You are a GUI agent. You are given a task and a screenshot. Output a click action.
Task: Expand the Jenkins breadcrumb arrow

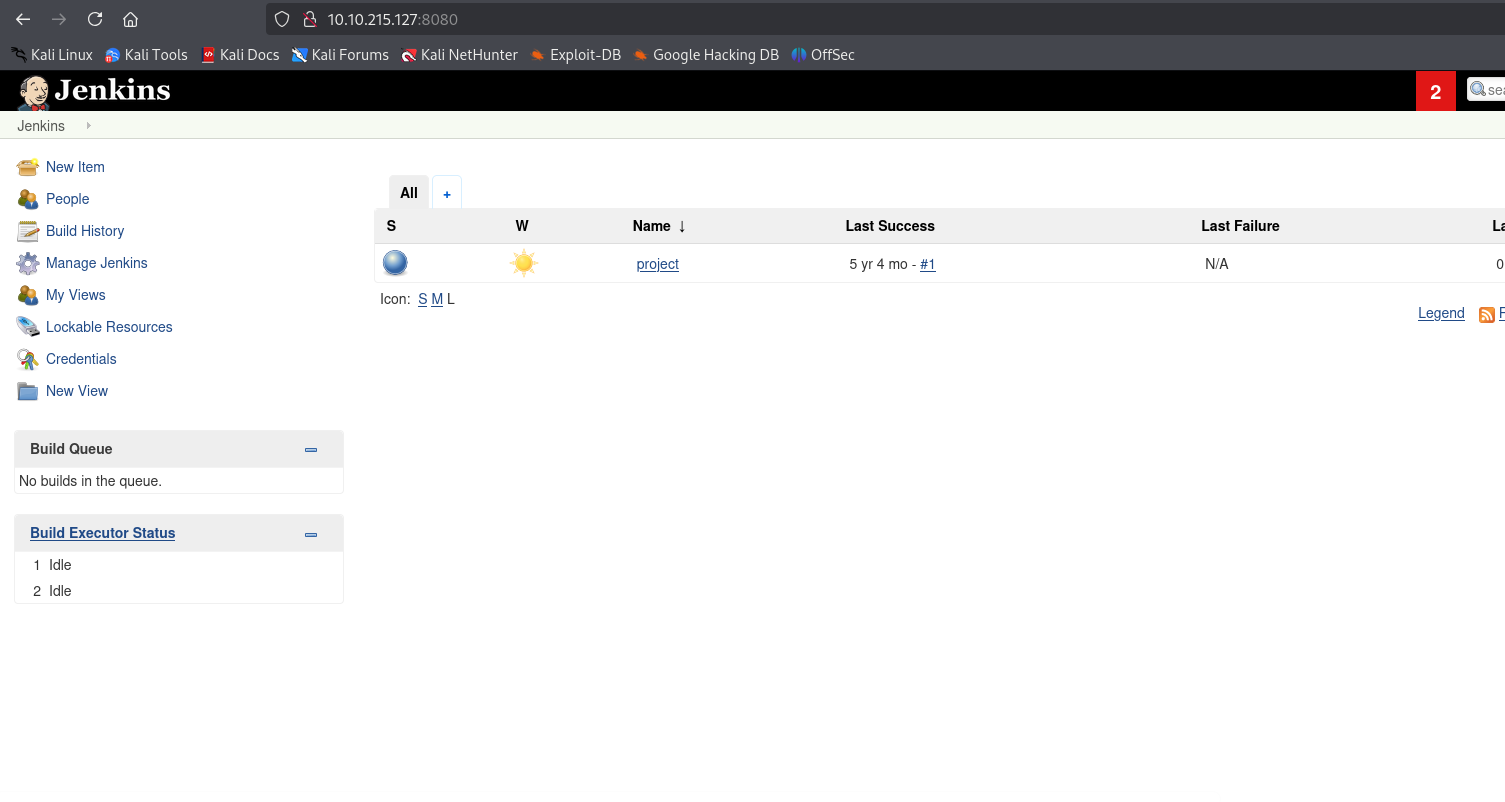(88, 126)
